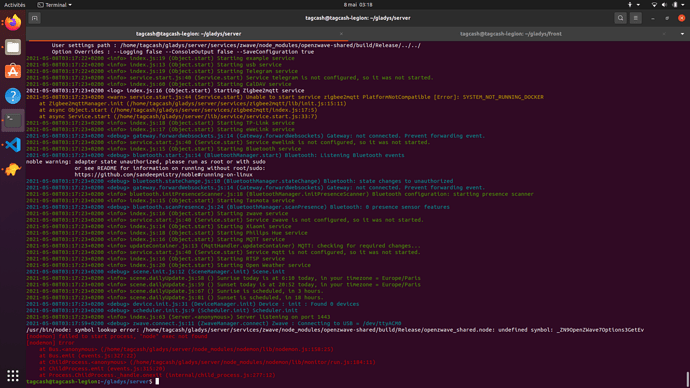Expand the dropdown arrow beside accessibility icon
This screenshot has width=690, height=388.
[638, 5]
